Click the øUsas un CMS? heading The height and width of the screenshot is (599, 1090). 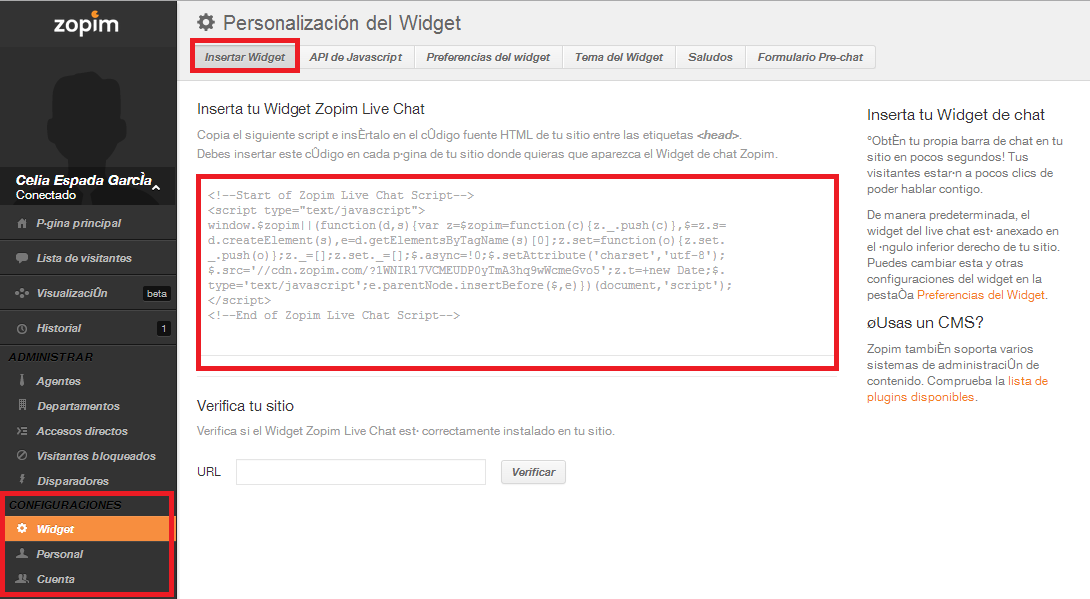point(925,322)
